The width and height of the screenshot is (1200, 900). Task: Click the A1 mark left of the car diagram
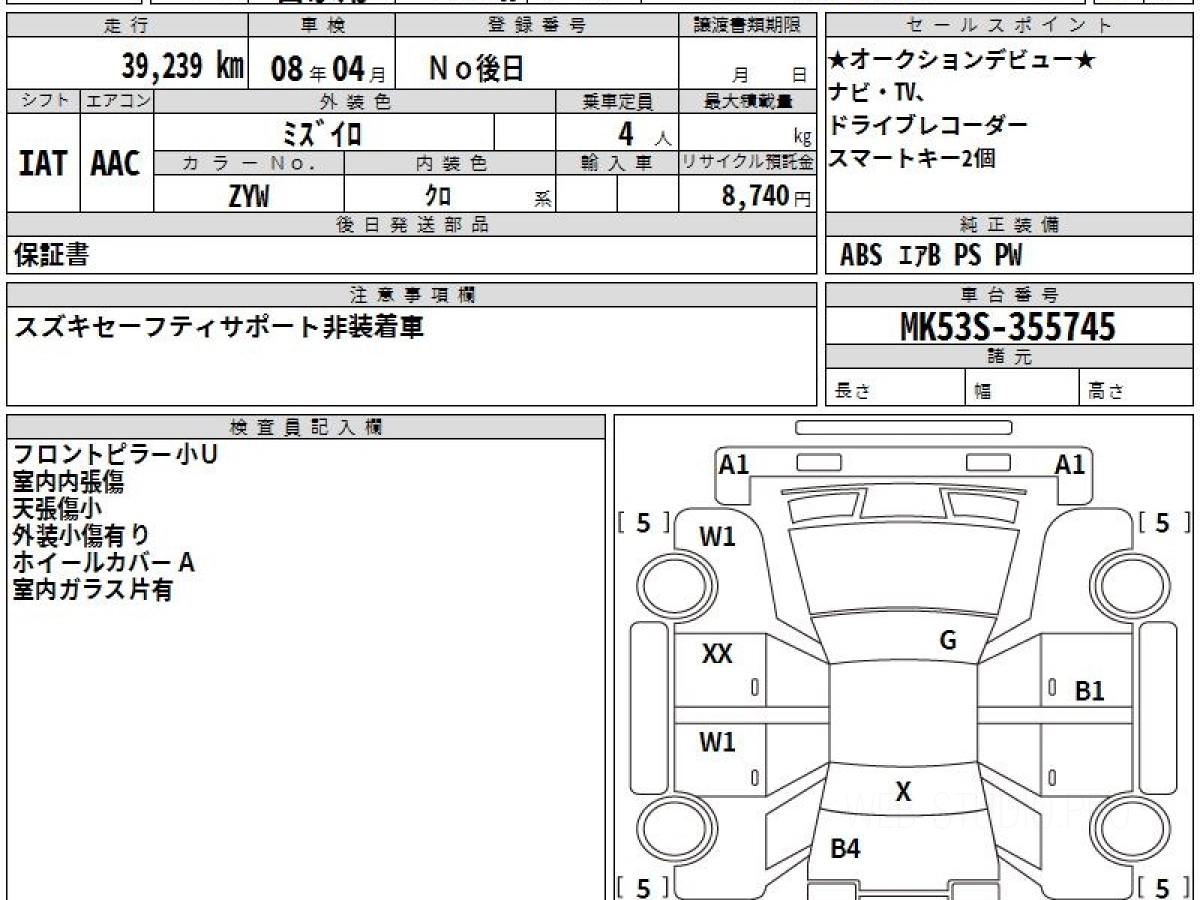(x=734, y=464)
